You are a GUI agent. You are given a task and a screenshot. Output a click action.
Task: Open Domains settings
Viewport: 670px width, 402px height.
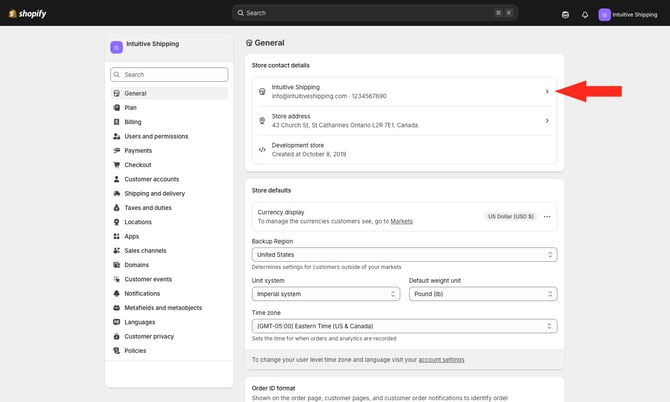tap(169, 265)
